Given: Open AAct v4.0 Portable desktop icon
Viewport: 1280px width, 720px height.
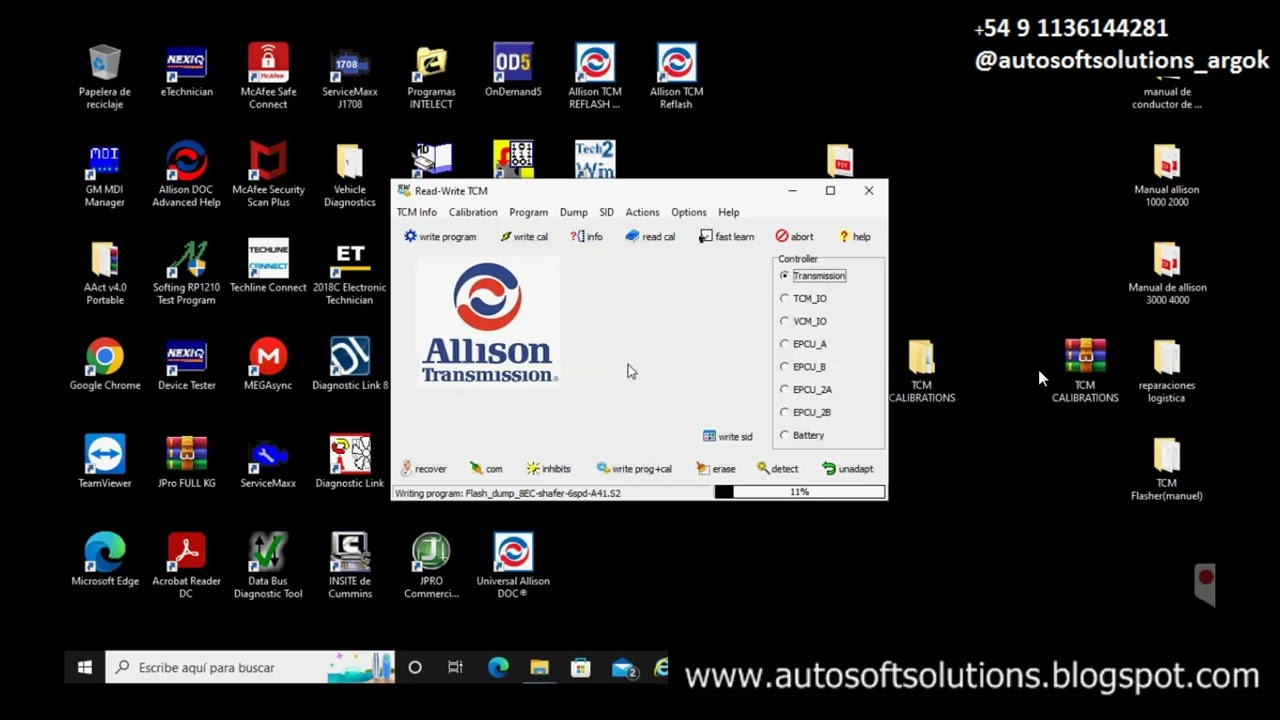Looking at the screenshot, I should (x=105, y=273).
